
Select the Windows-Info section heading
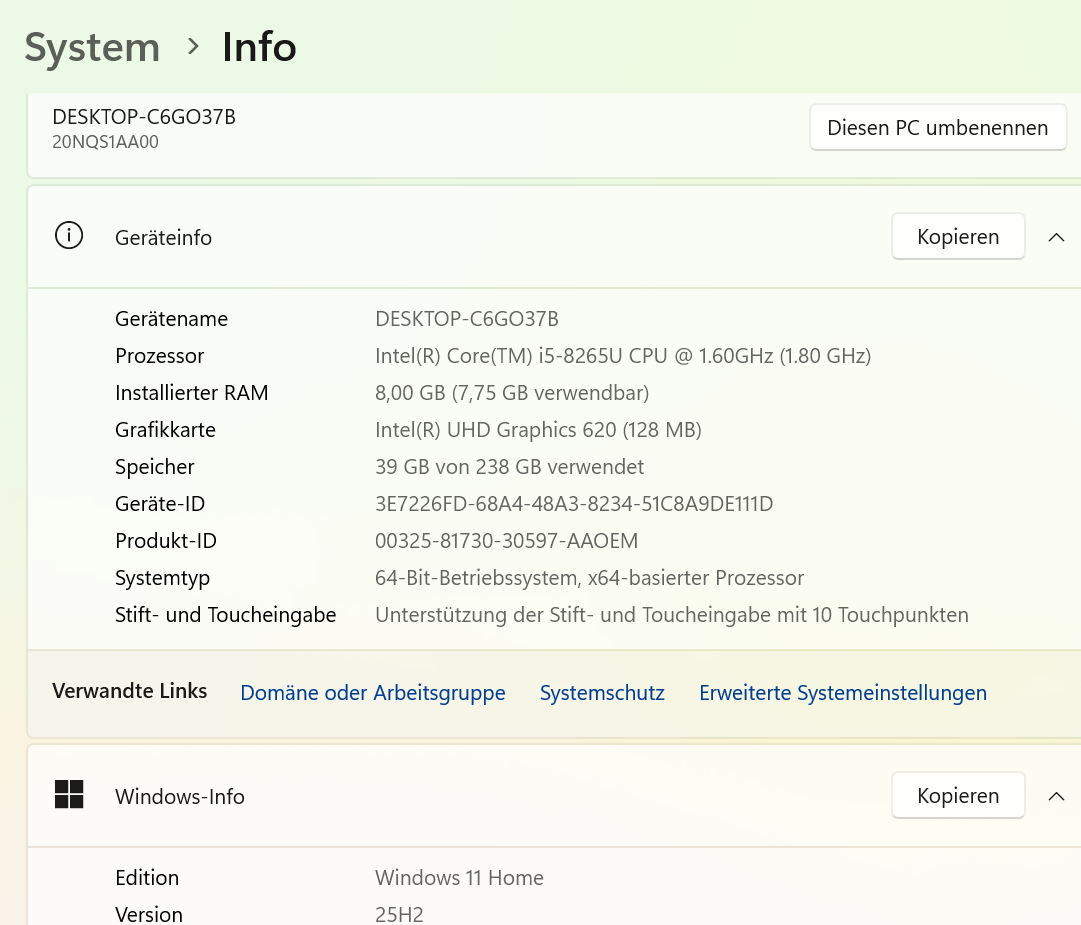click(x=180, y=796)
